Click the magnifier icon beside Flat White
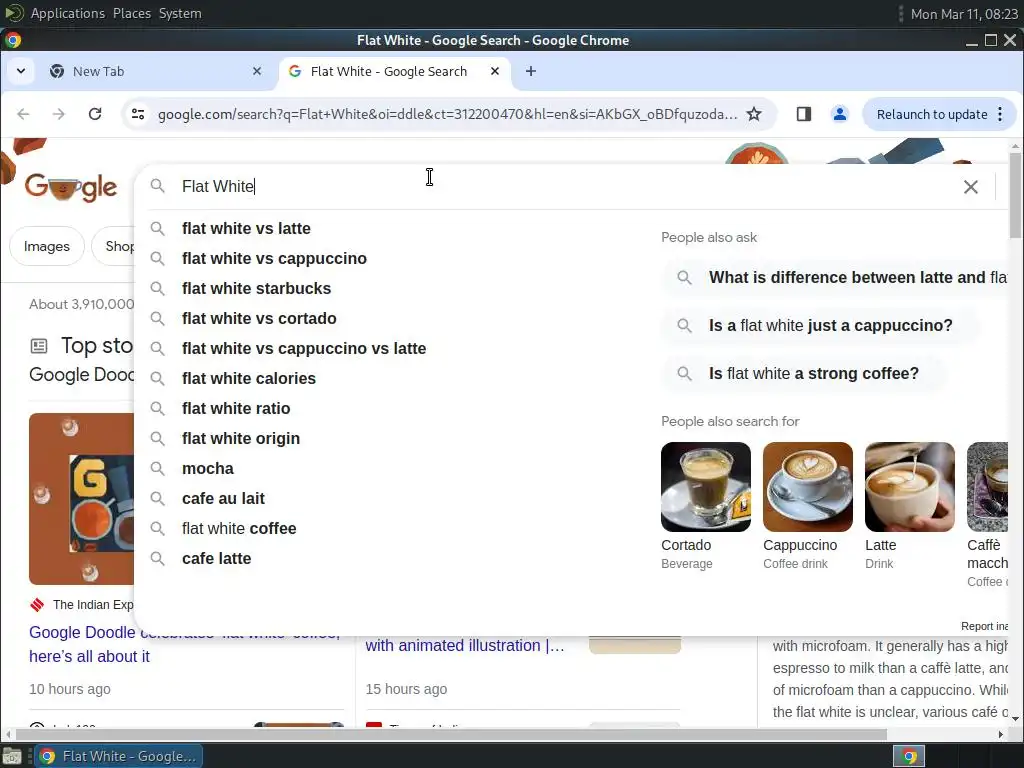This screenshot has height=768, width=1024. click(x=157, y=186)
